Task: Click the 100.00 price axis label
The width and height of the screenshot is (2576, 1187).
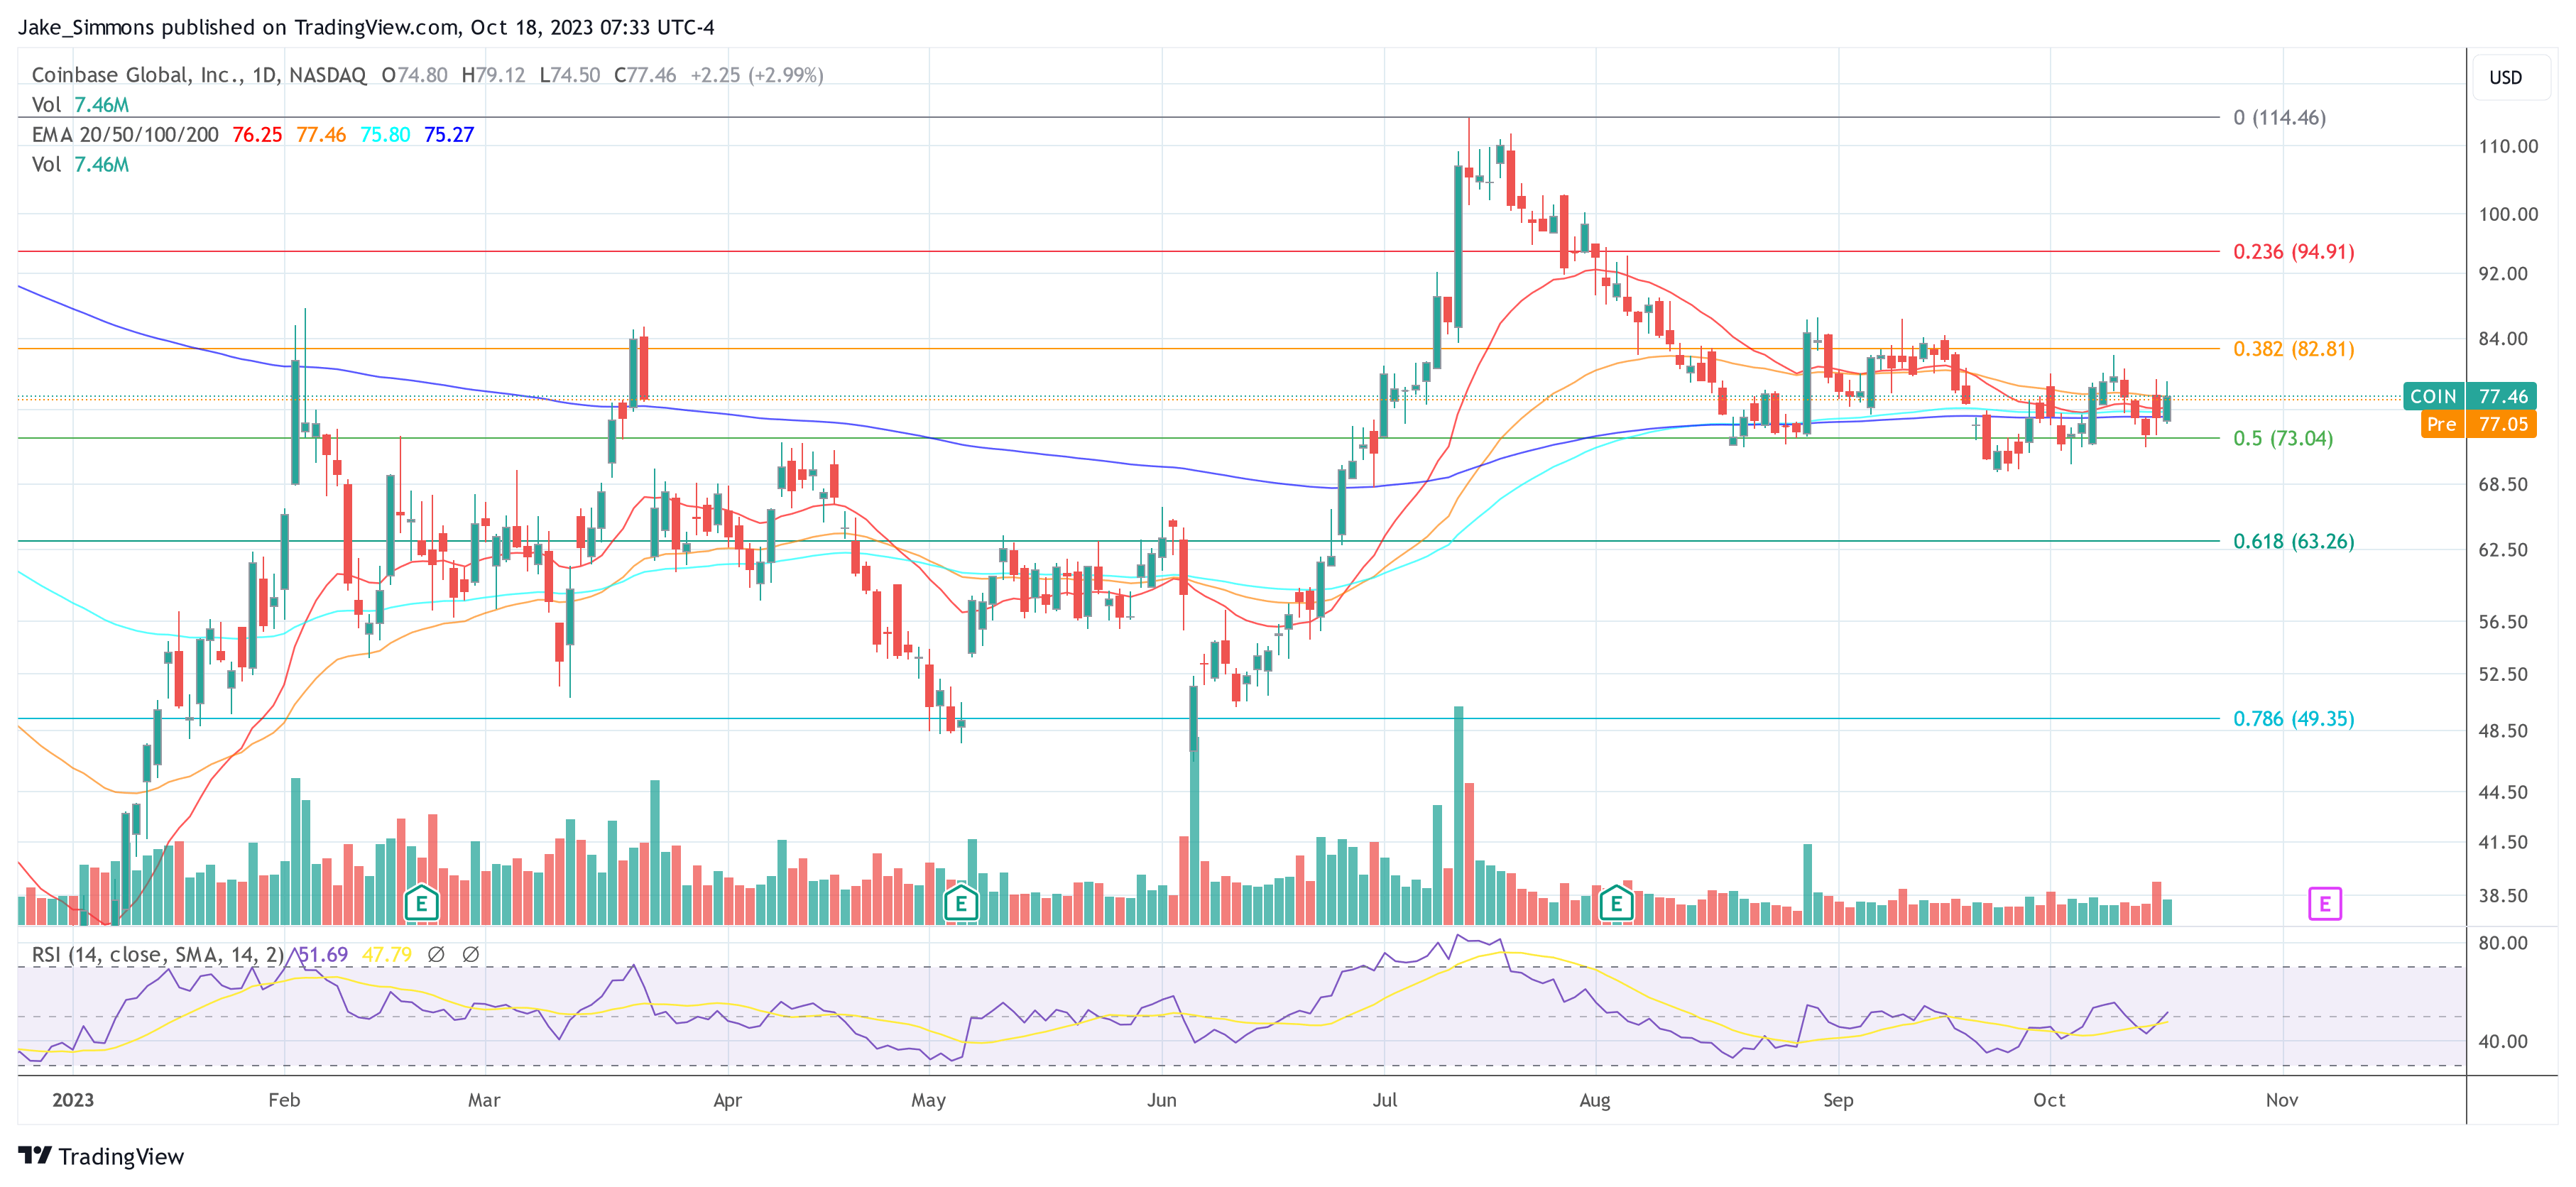Action: (x=2508, y=214)
